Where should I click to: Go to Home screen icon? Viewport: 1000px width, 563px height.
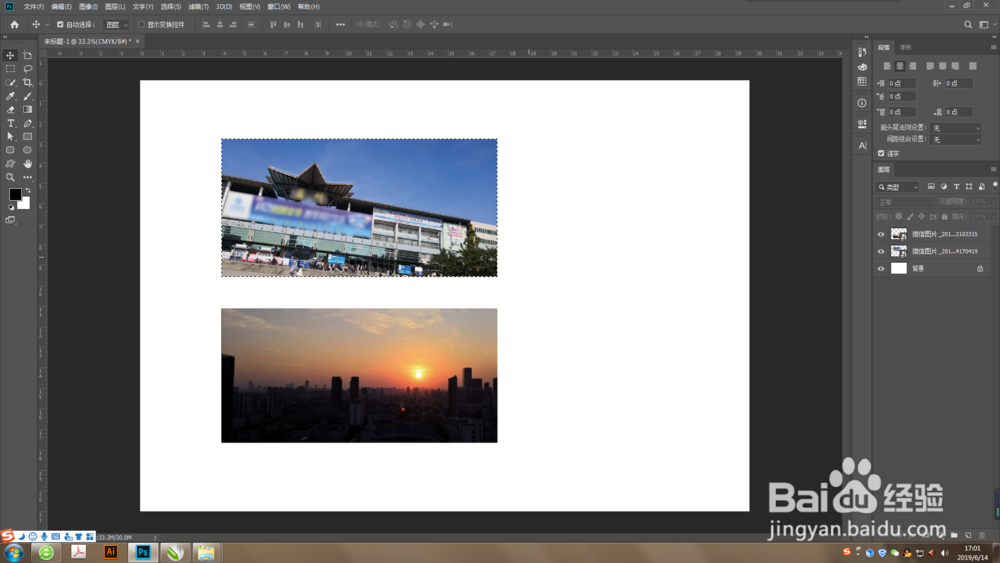14,24
